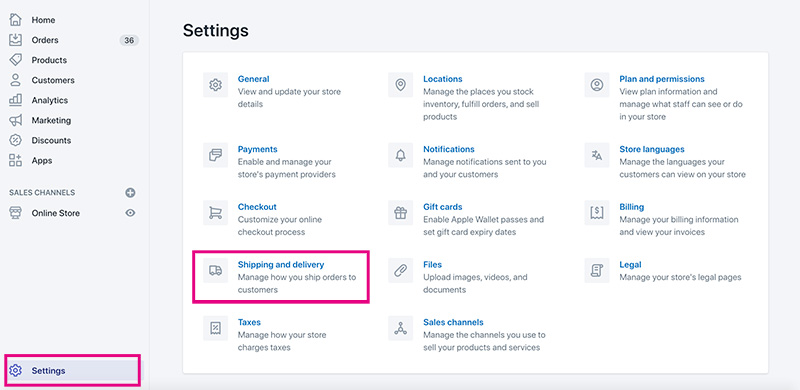Open Orders in the sidebar
This screenshot has width=800, height=390.
coord(45,40)
